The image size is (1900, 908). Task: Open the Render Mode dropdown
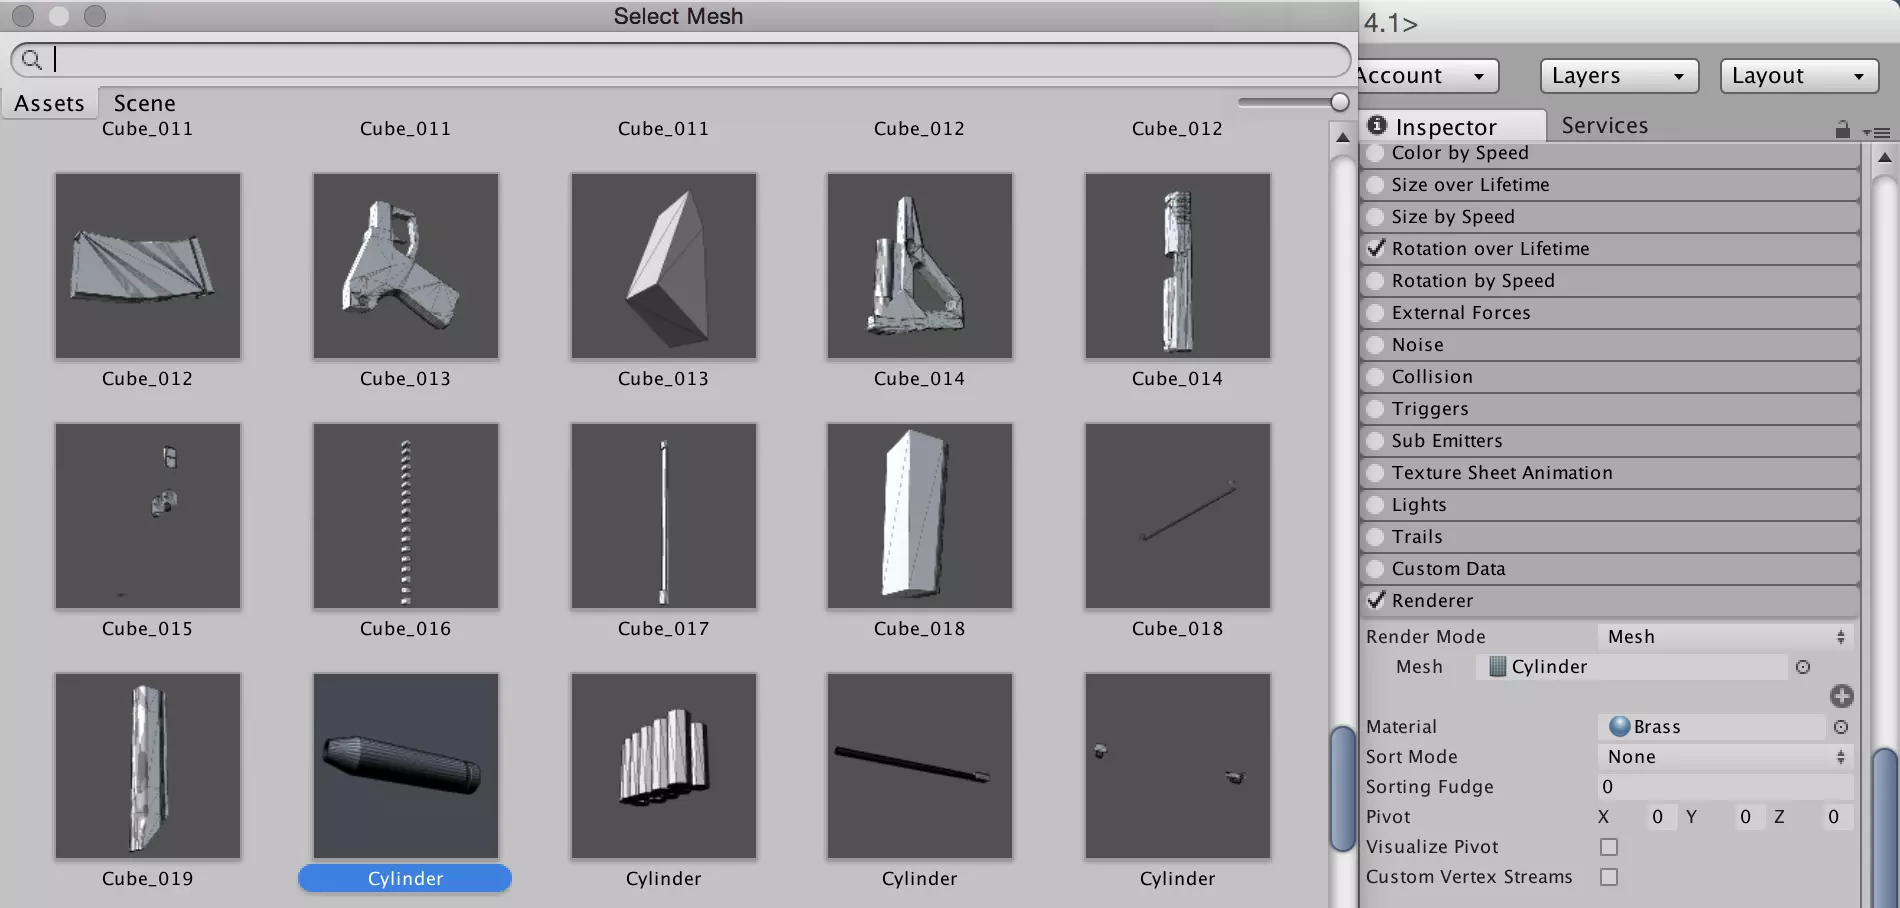click(x=1725, y=637)
